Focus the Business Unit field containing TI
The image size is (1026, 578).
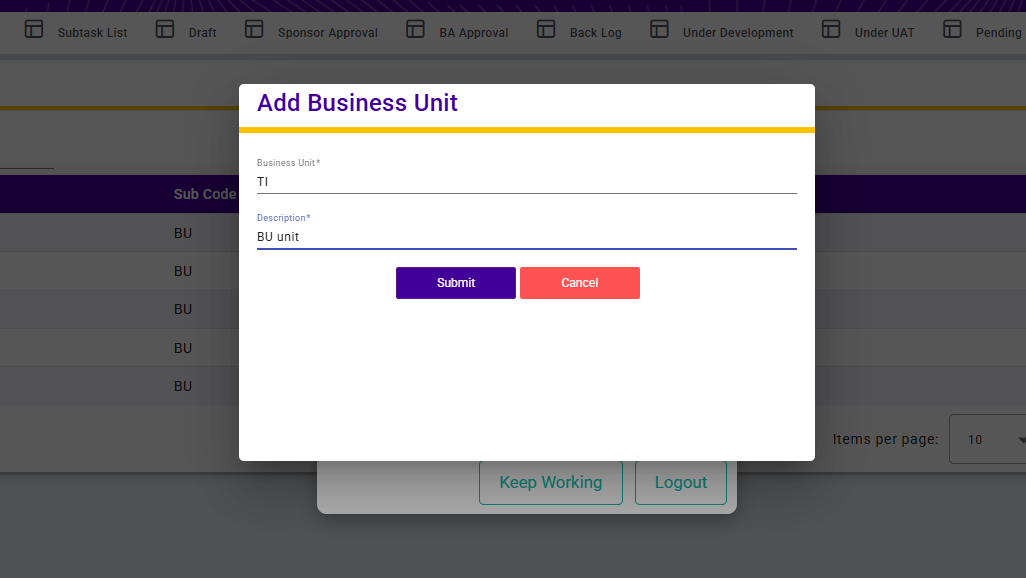(x=526, y=182)
